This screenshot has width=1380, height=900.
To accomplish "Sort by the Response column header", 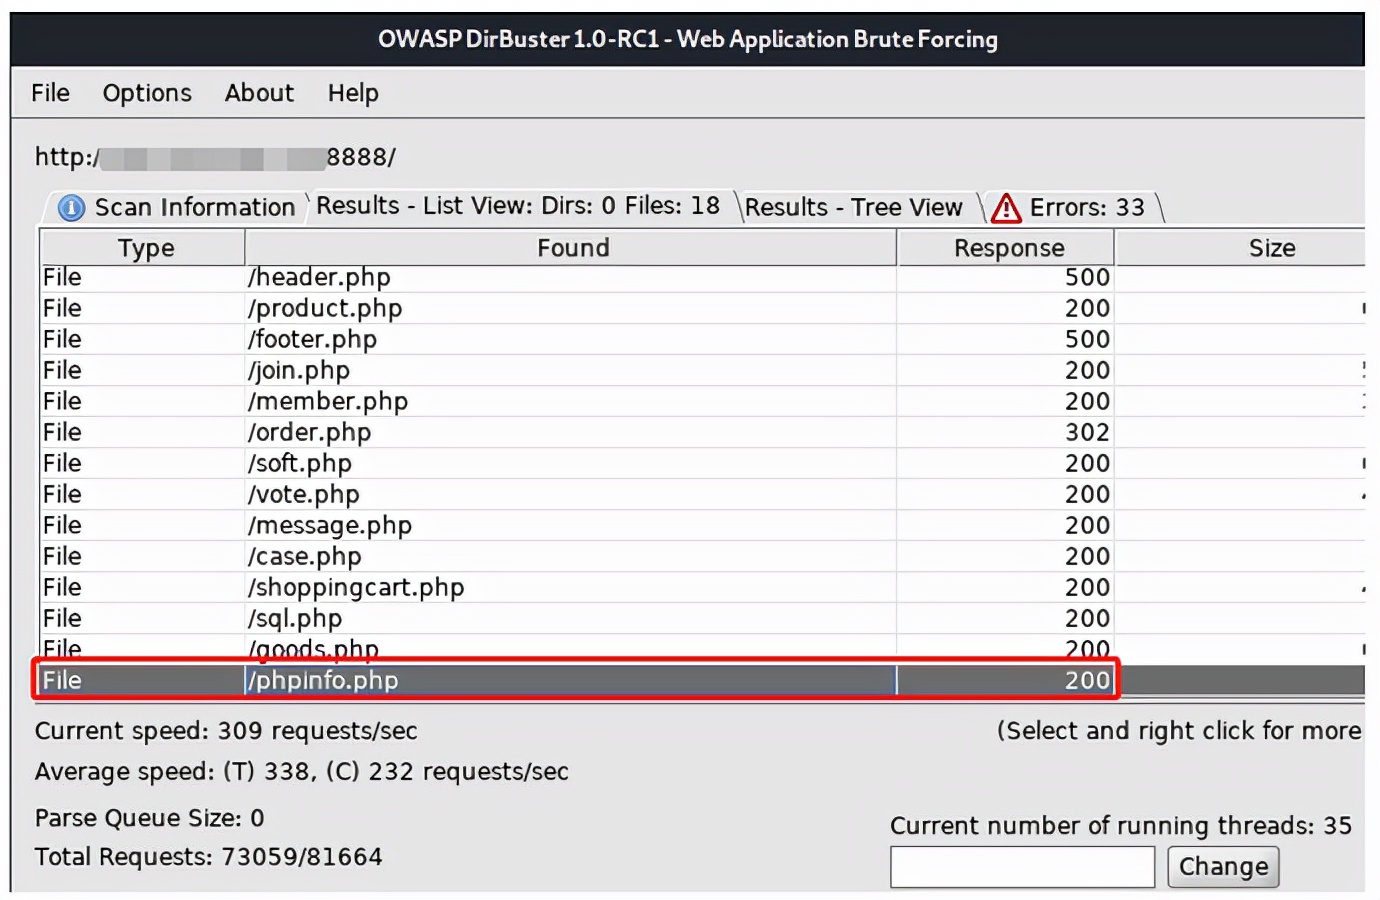I will tap(1006, 247).
